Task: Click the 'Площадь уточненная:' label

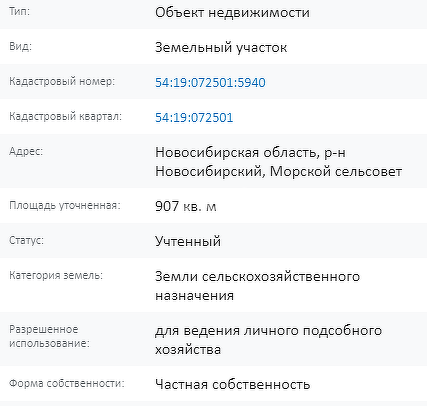Action: 65,205
